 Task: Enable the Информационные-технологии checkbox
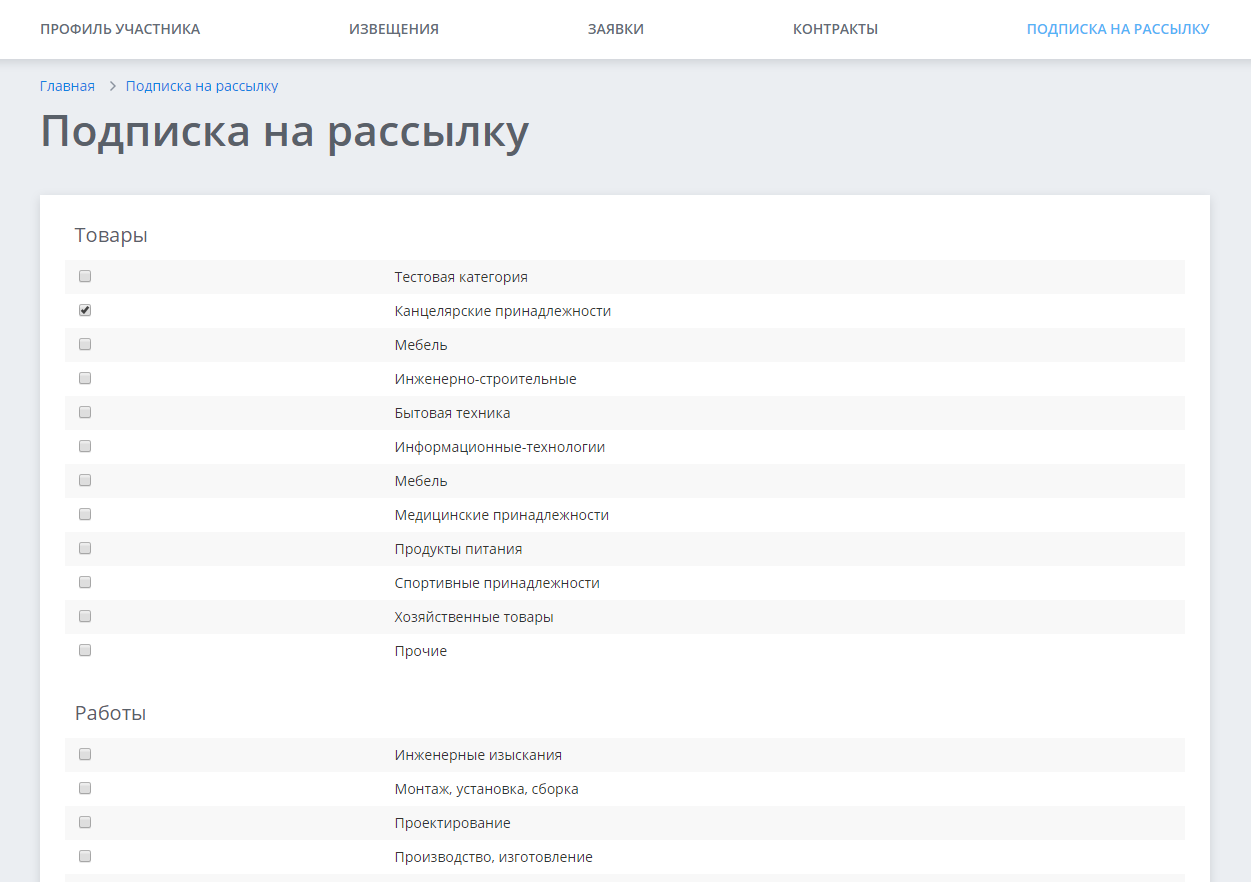coord(85,446)
